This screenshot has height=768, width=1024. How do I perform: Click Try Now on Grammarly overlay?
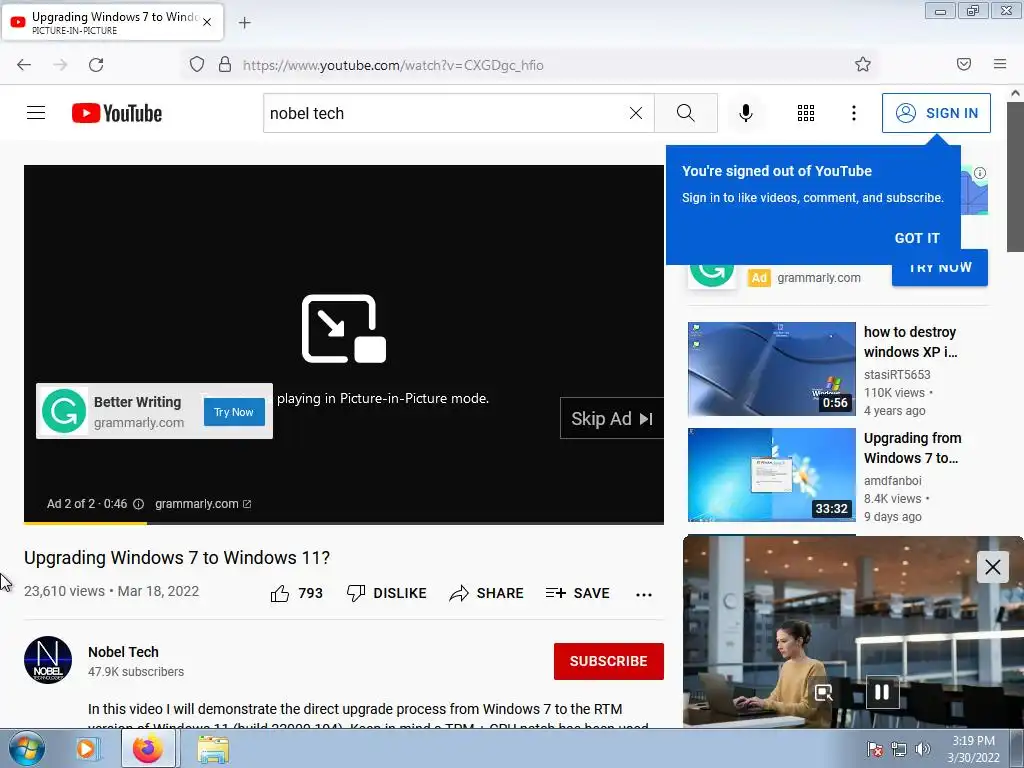tap(234, 412)
